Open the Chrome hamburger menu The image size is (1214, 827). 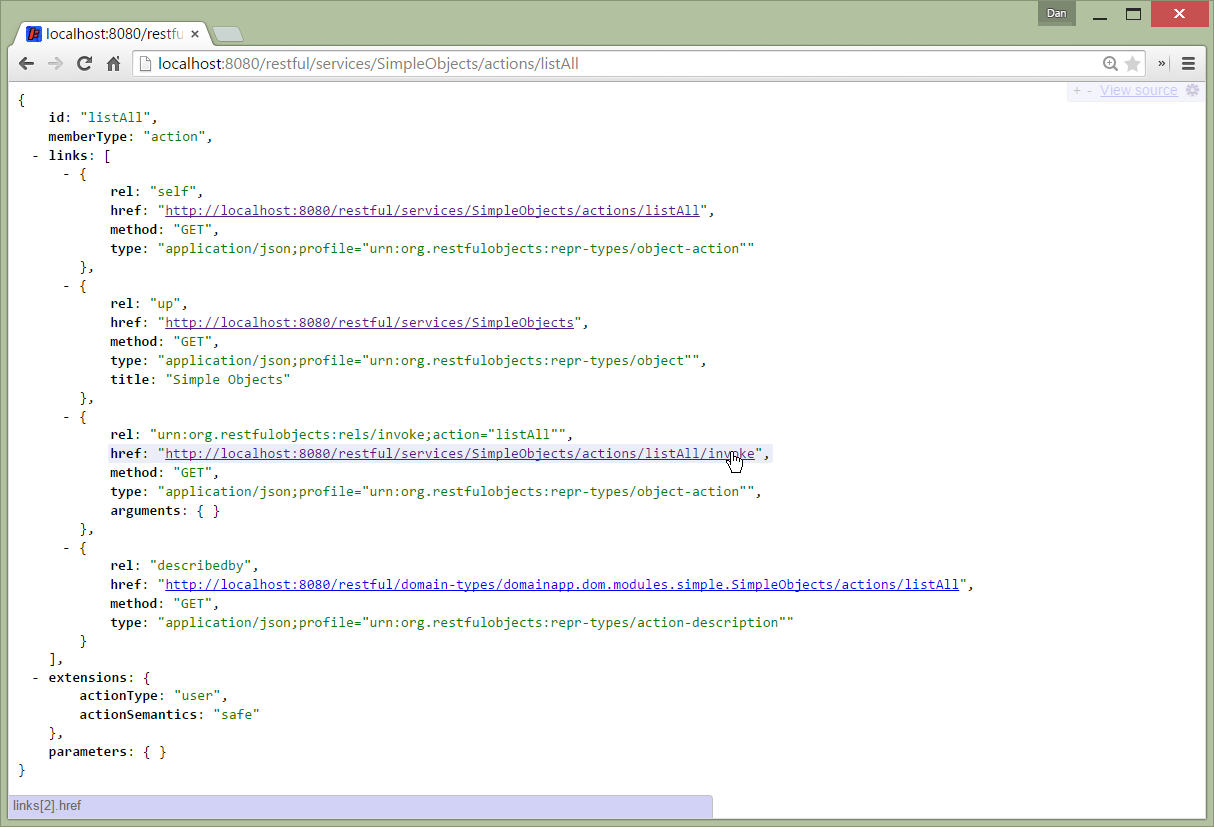pyautogui.click(x=1188, y=64)
